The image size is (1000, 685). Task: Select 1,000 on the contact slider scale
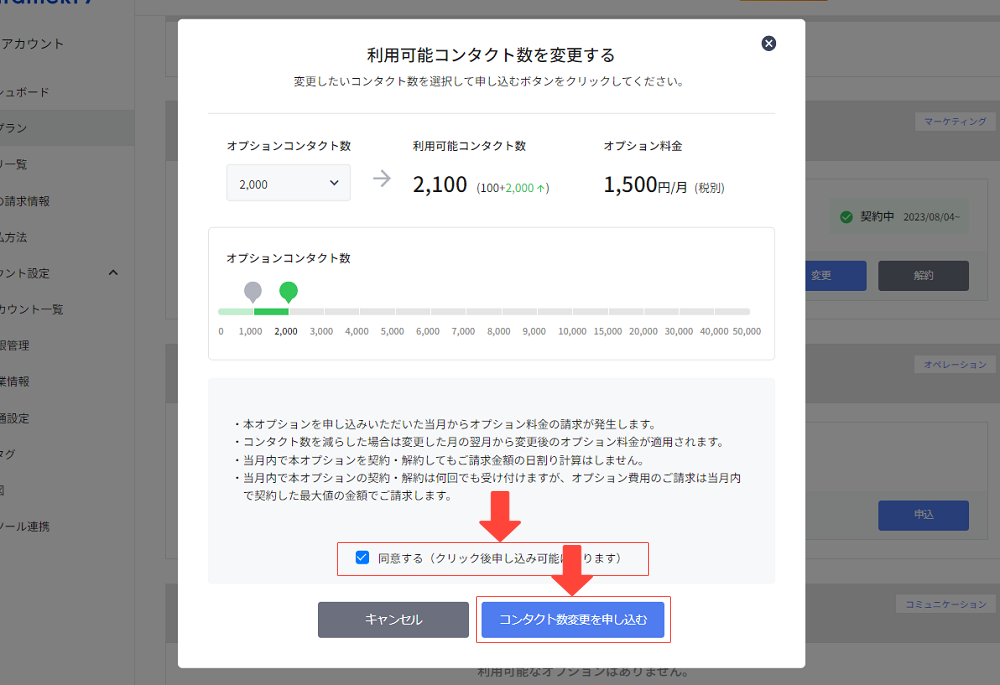click(x=251, y=332)
